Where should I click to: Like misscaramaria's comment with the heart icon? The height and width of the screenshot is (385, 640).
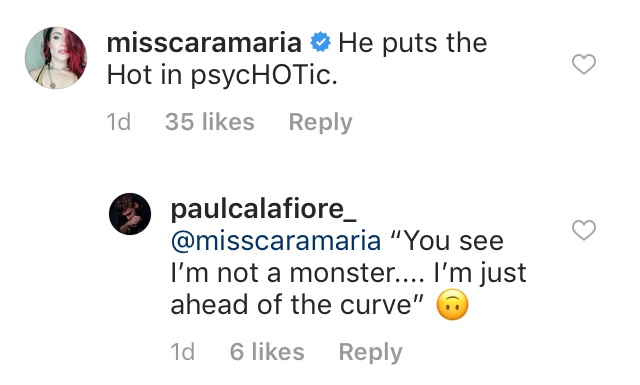(584, 64)
